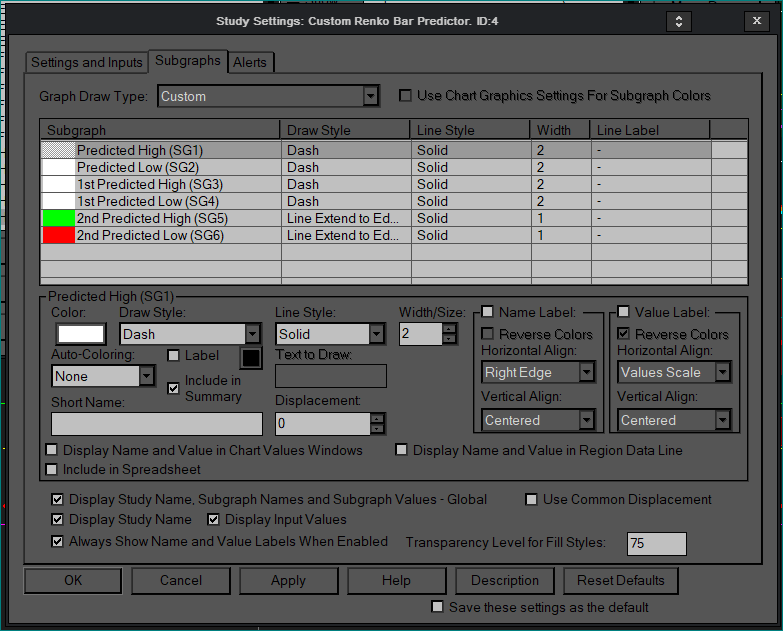Open the white Color picker for Predicted High
783x631 pixels.
click(x=82, y=334)
